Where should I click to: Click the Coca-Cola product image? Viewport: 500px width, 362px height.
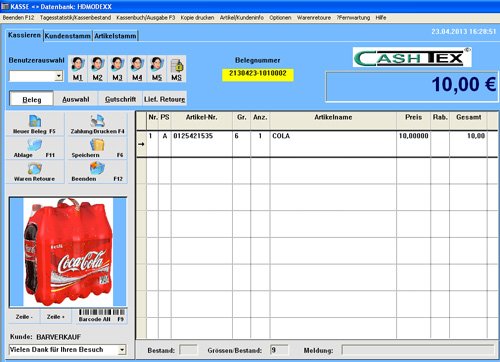68,252
